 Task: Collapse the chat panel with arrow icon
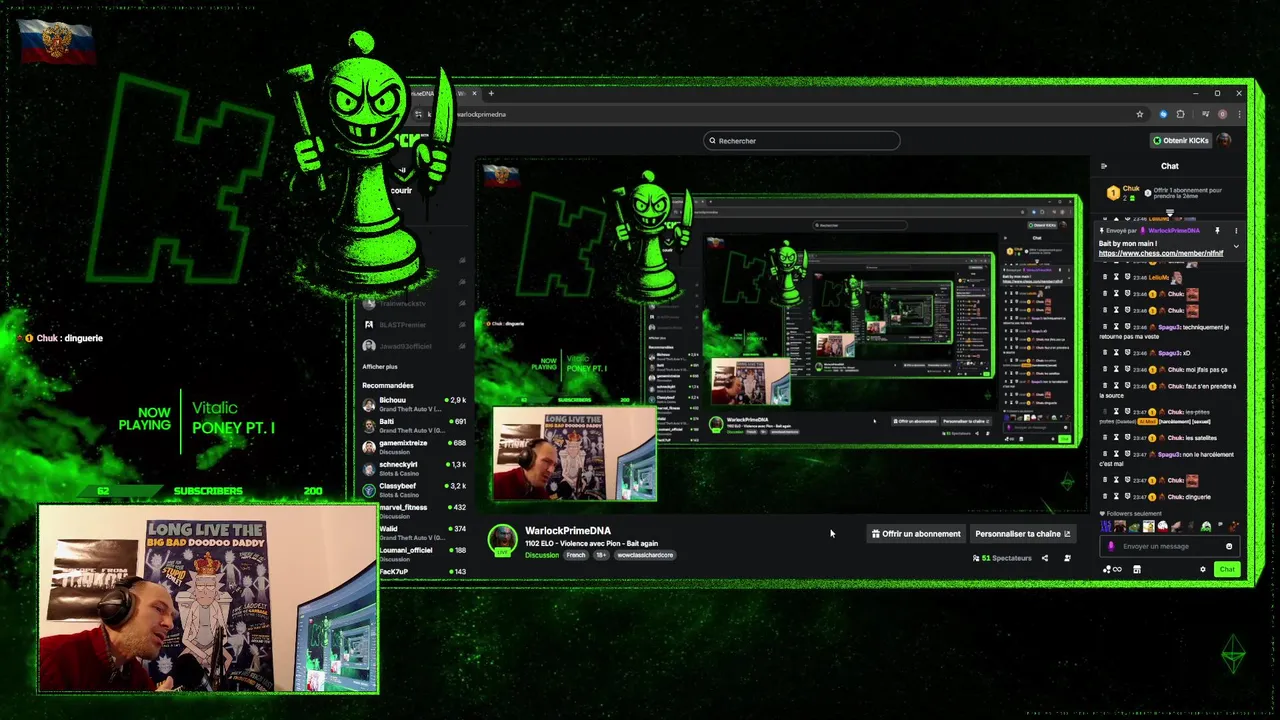point(1104,166)
